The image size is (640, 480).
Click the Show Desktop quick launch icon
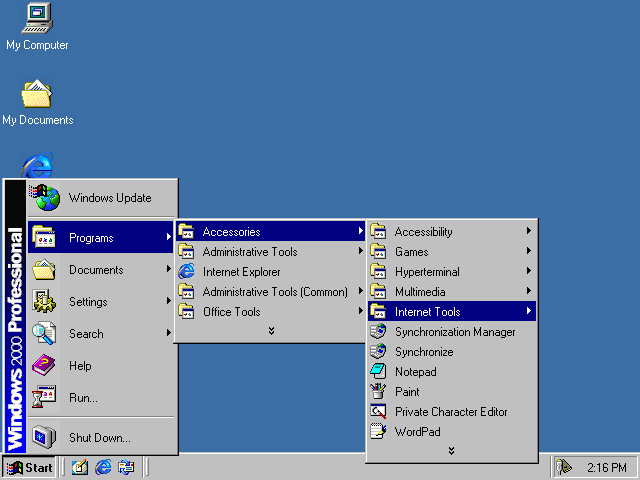(x=80, y=467)
